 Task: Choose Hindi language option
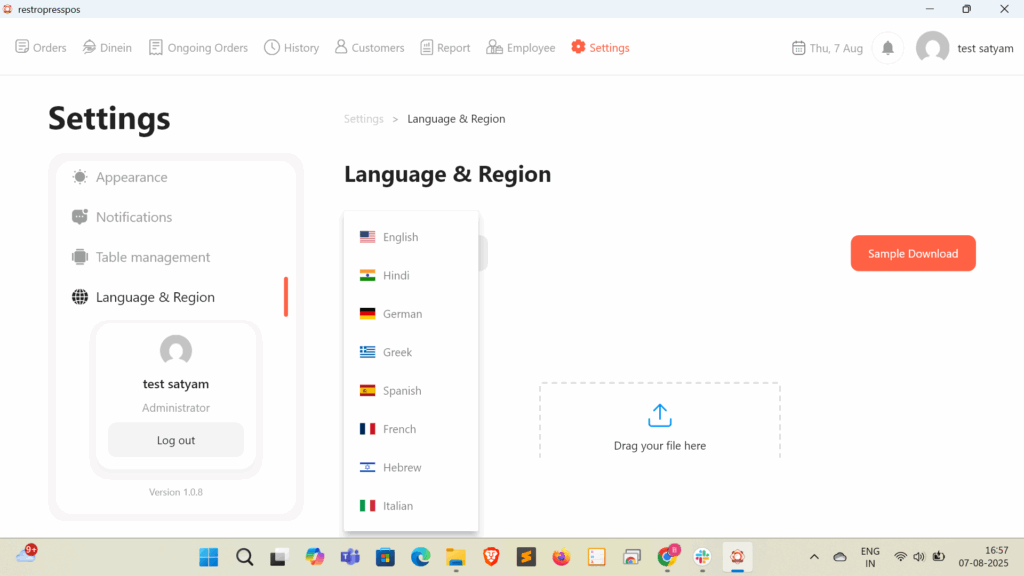tap(396, 276)
